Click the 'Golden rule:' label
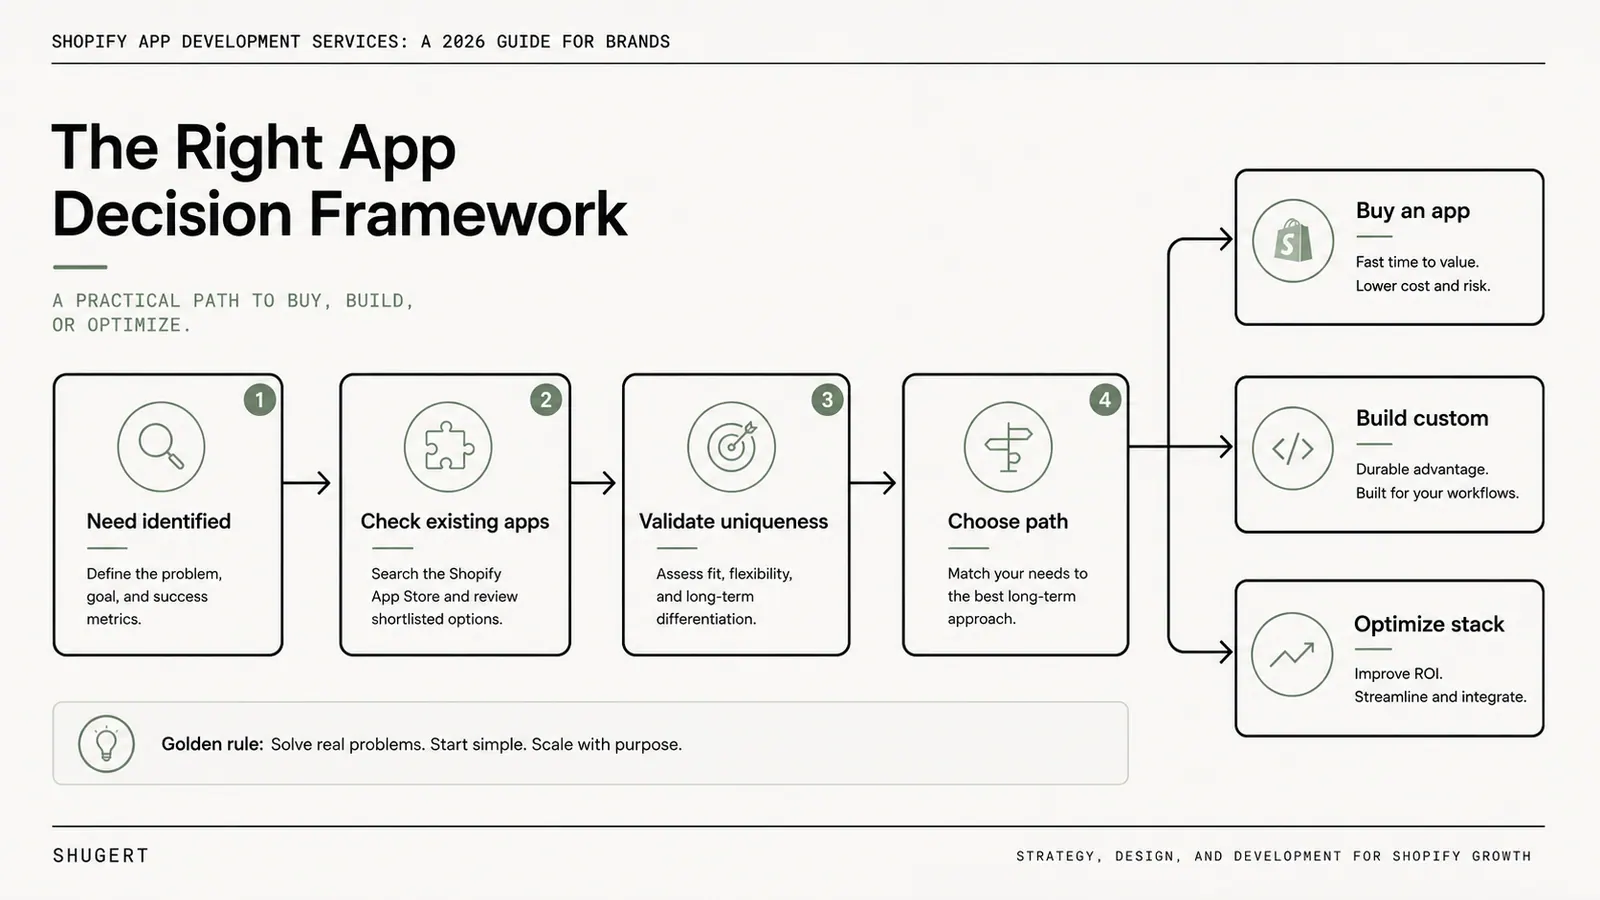Screen dimensions: 1600x900 [213, 744]
